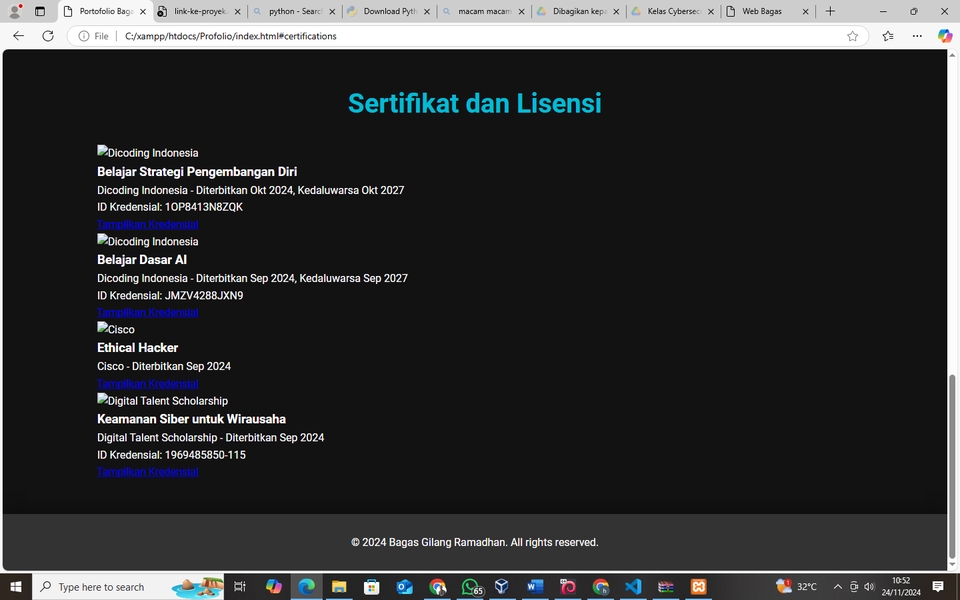Viewport: 960px width, 600px height.
Task: Open the browser profile avatar
Action: pos(15,11)
